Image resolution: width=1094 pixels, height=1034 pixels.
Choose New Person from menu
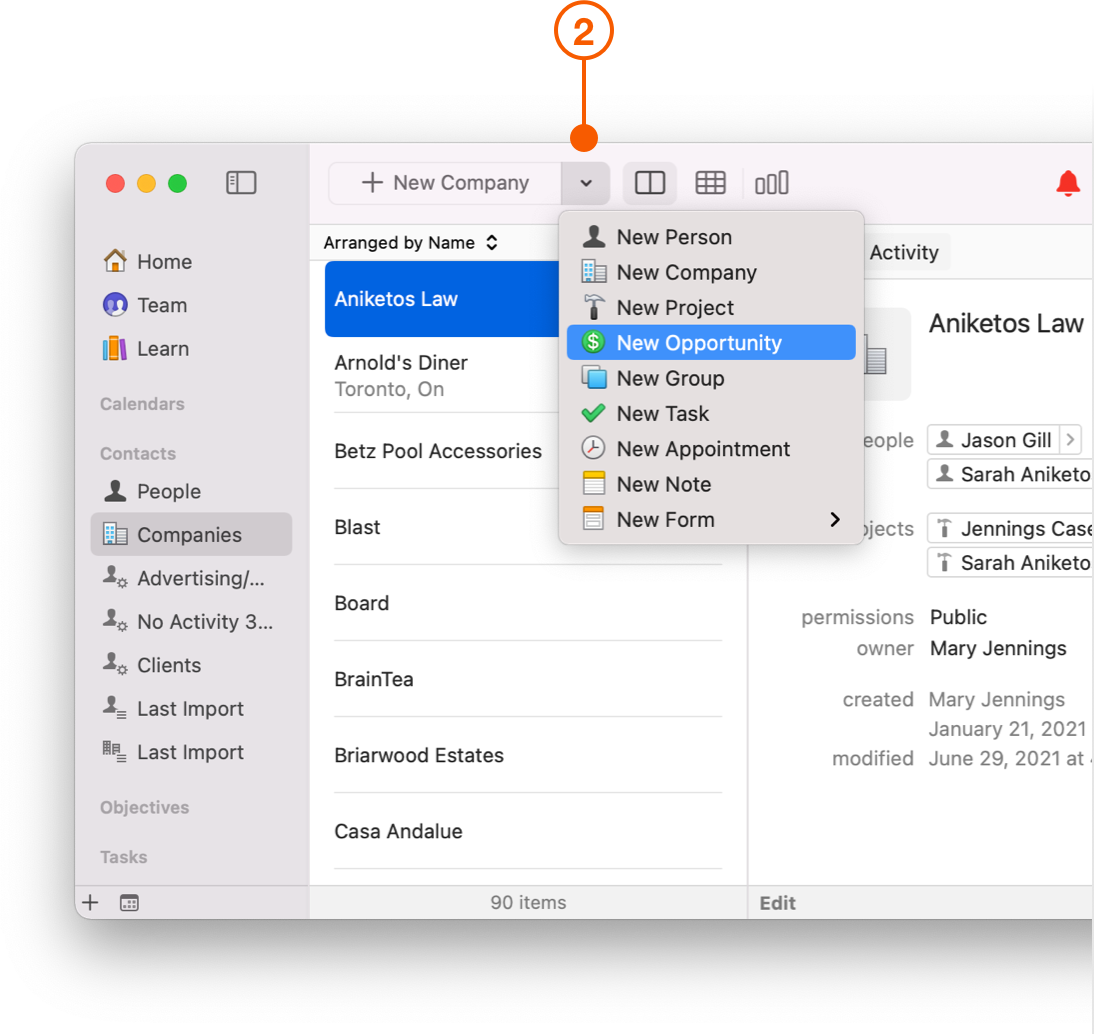(x=711, y=237)
